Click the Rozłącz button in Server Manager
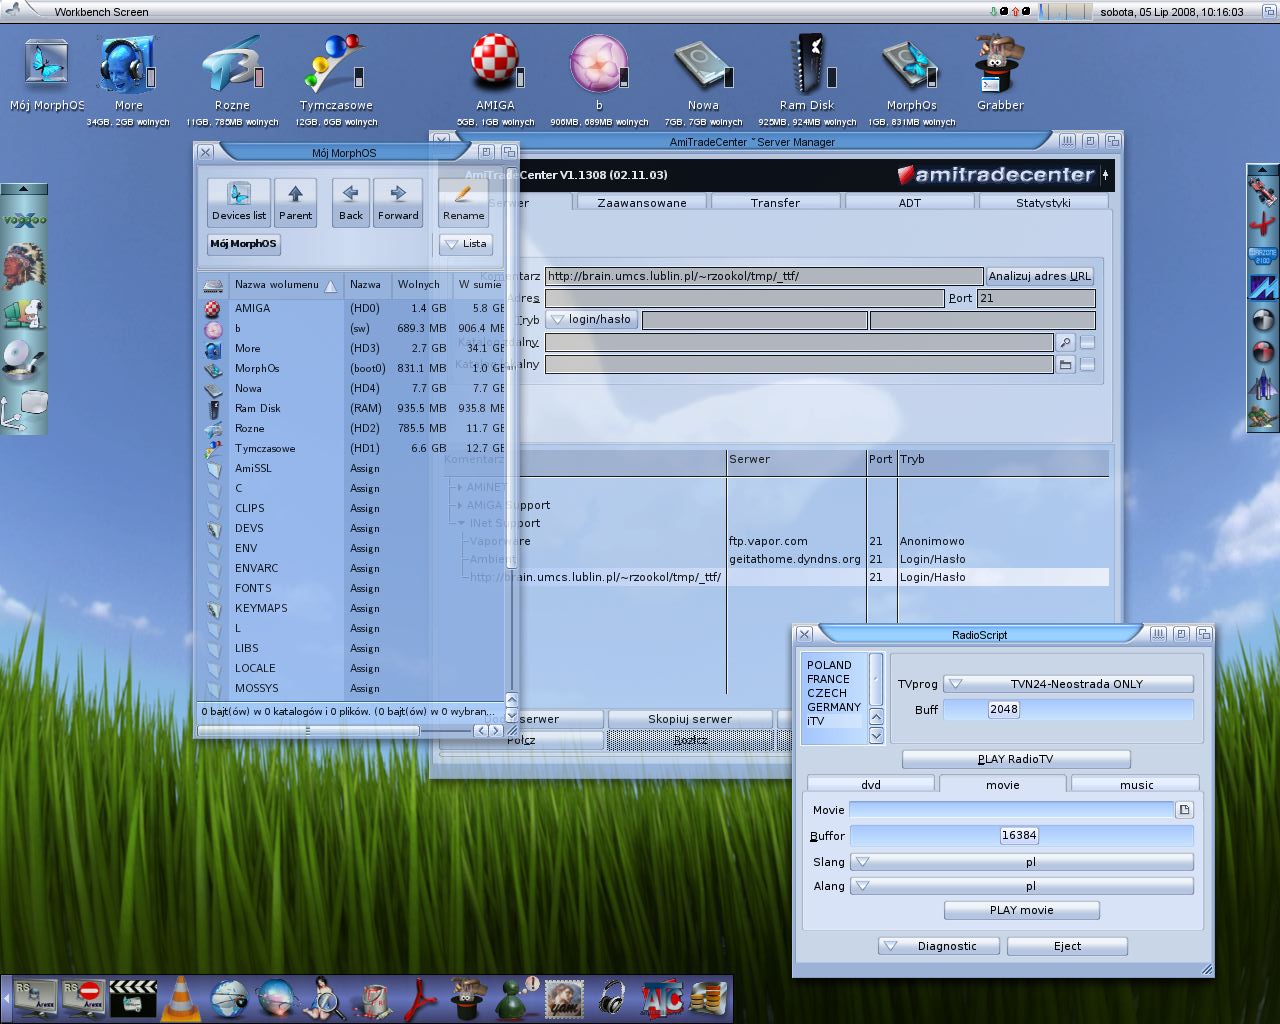This screenshot has height=1024, width=1280. pyautogui.click(x=690, y=740)
